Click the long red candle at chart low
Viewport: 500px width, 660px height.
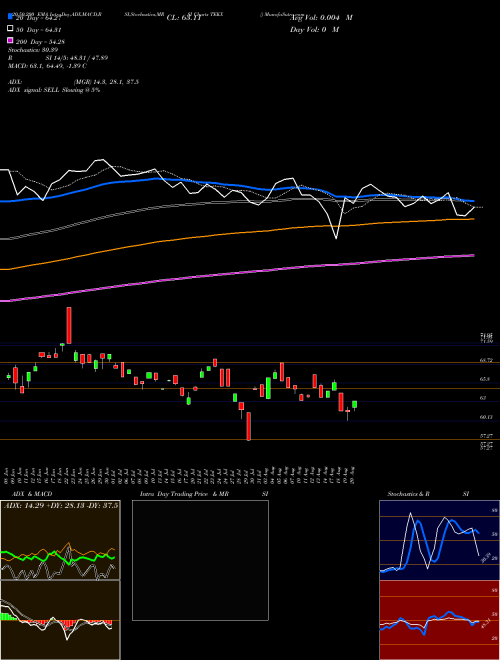(249, 426)
